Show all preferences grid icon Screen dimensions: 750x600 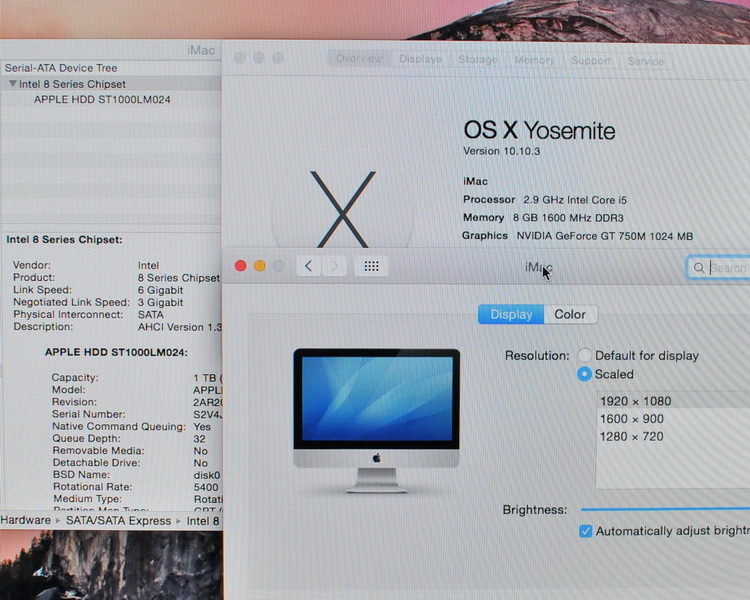[x=371, y=266]
